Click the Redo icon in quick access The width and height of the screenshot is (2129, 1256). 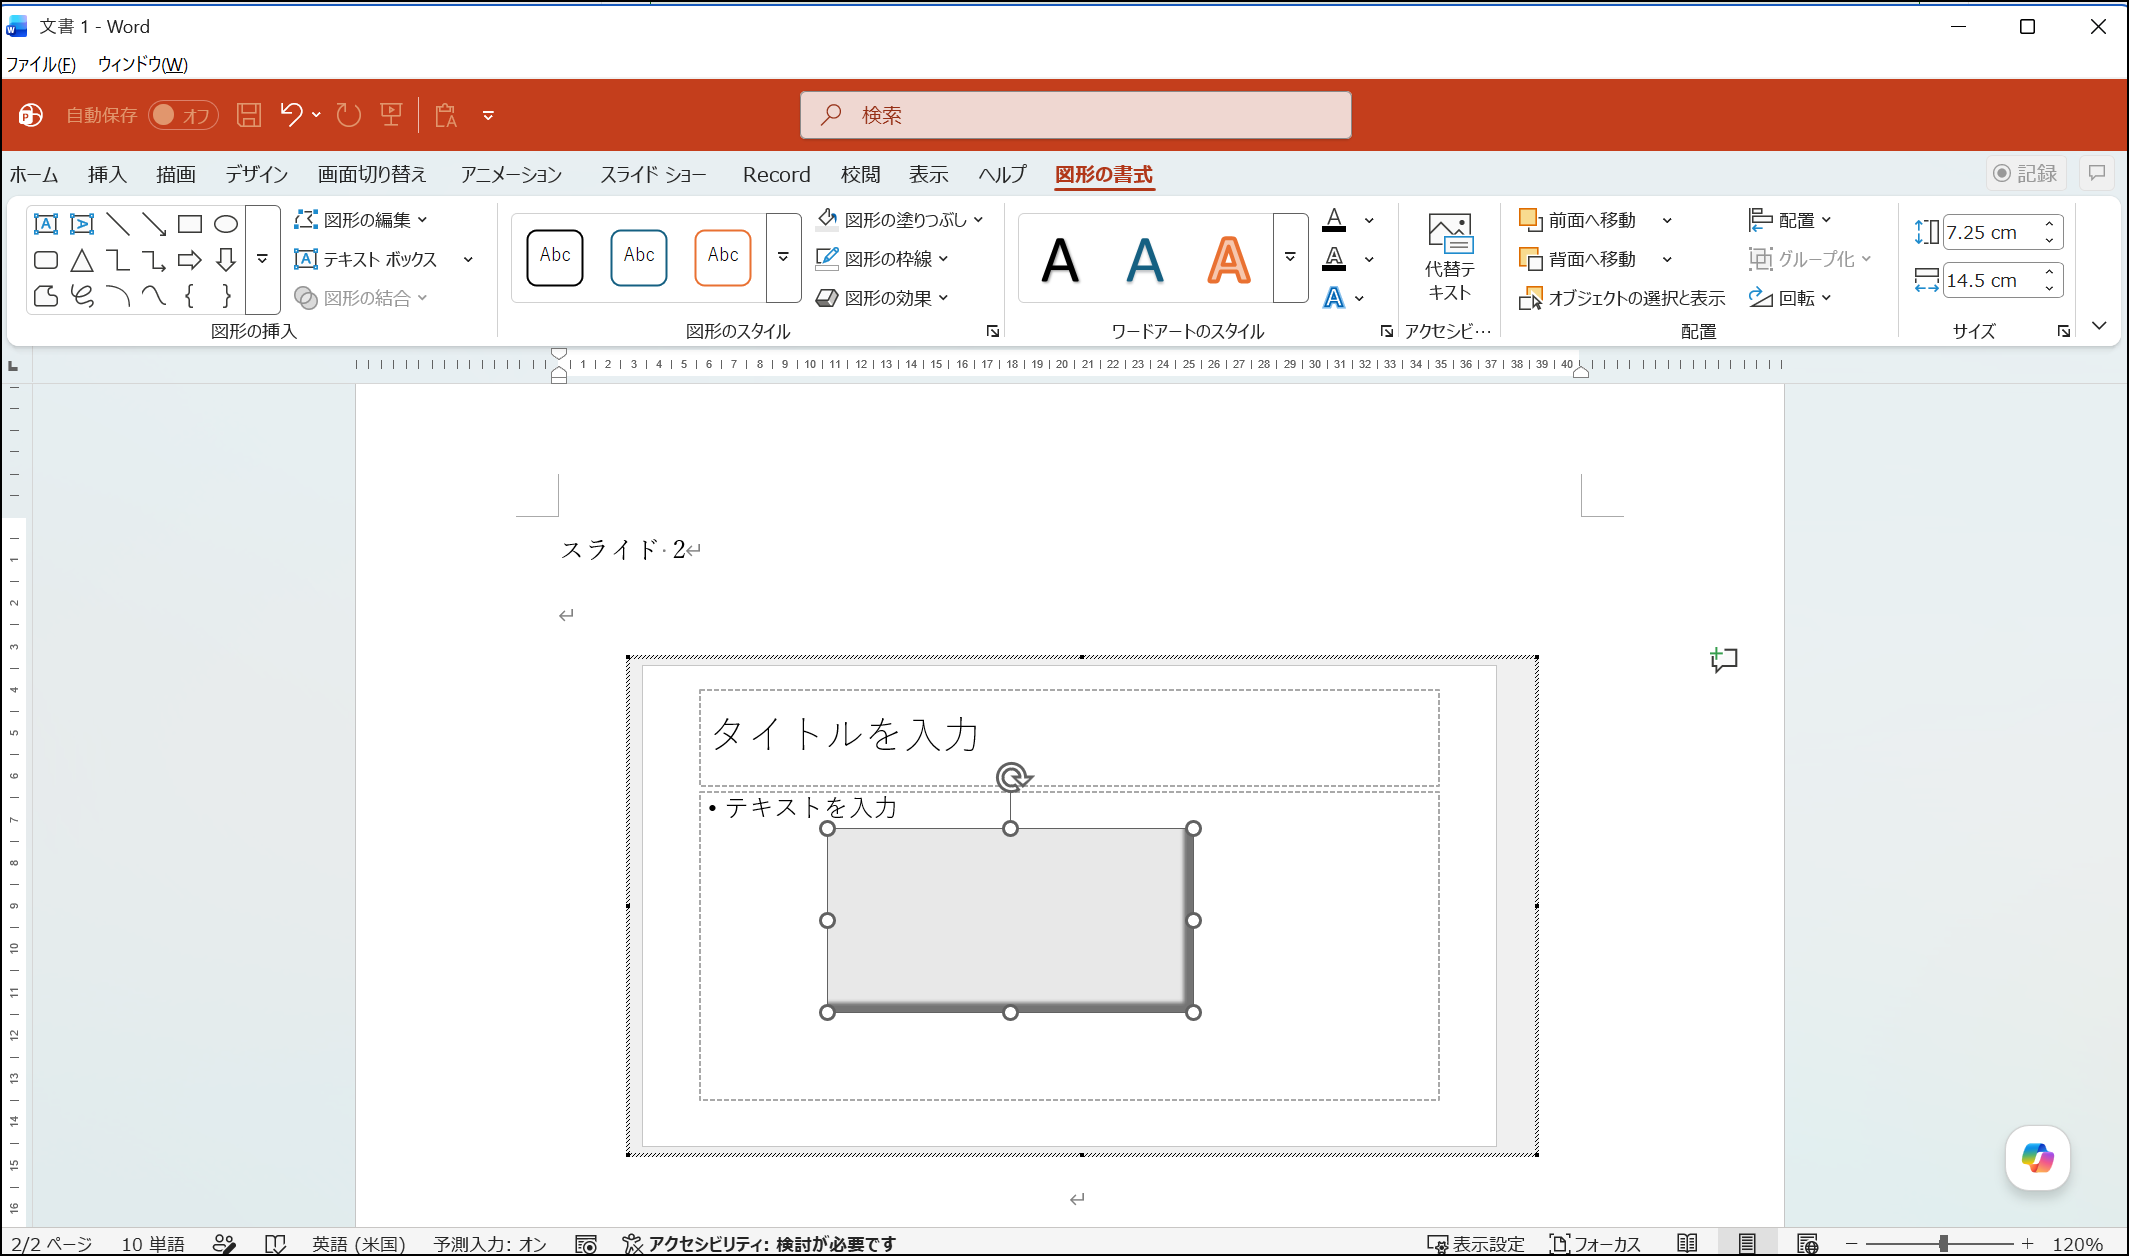pyautogui.click(x=348, y=115)
